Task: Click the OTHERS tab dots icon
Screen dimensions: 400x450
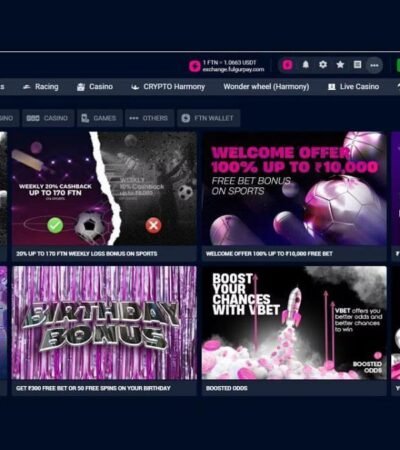Action: [134, 118]
